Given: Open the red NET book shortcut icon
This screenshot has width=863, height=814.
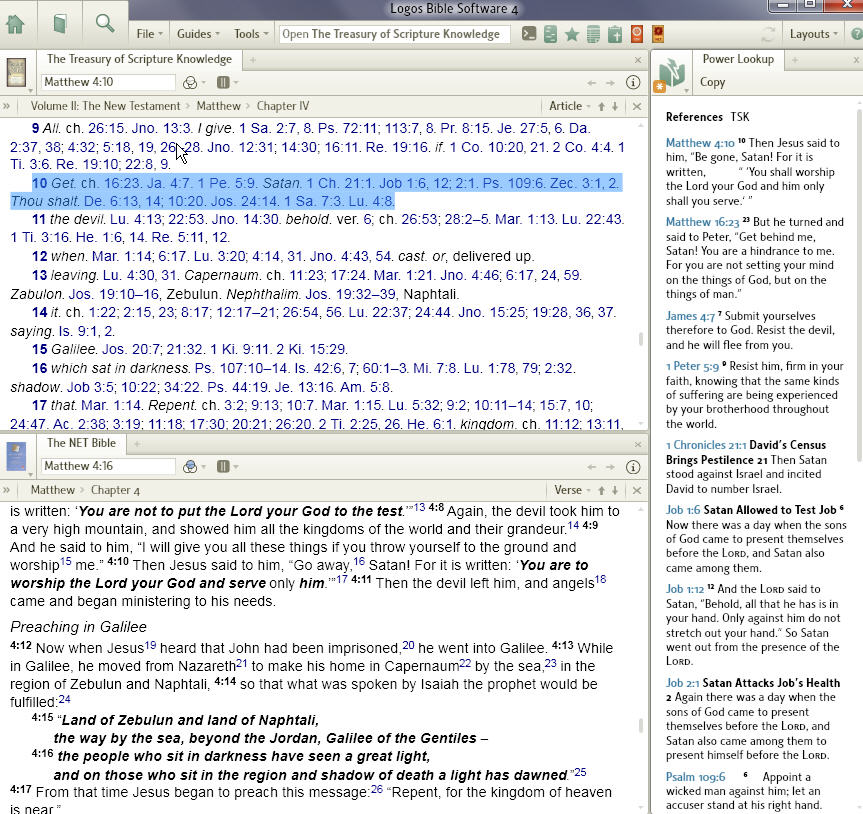Looking at the screenshot, I should pyautogui.click(x=658, y=34).
